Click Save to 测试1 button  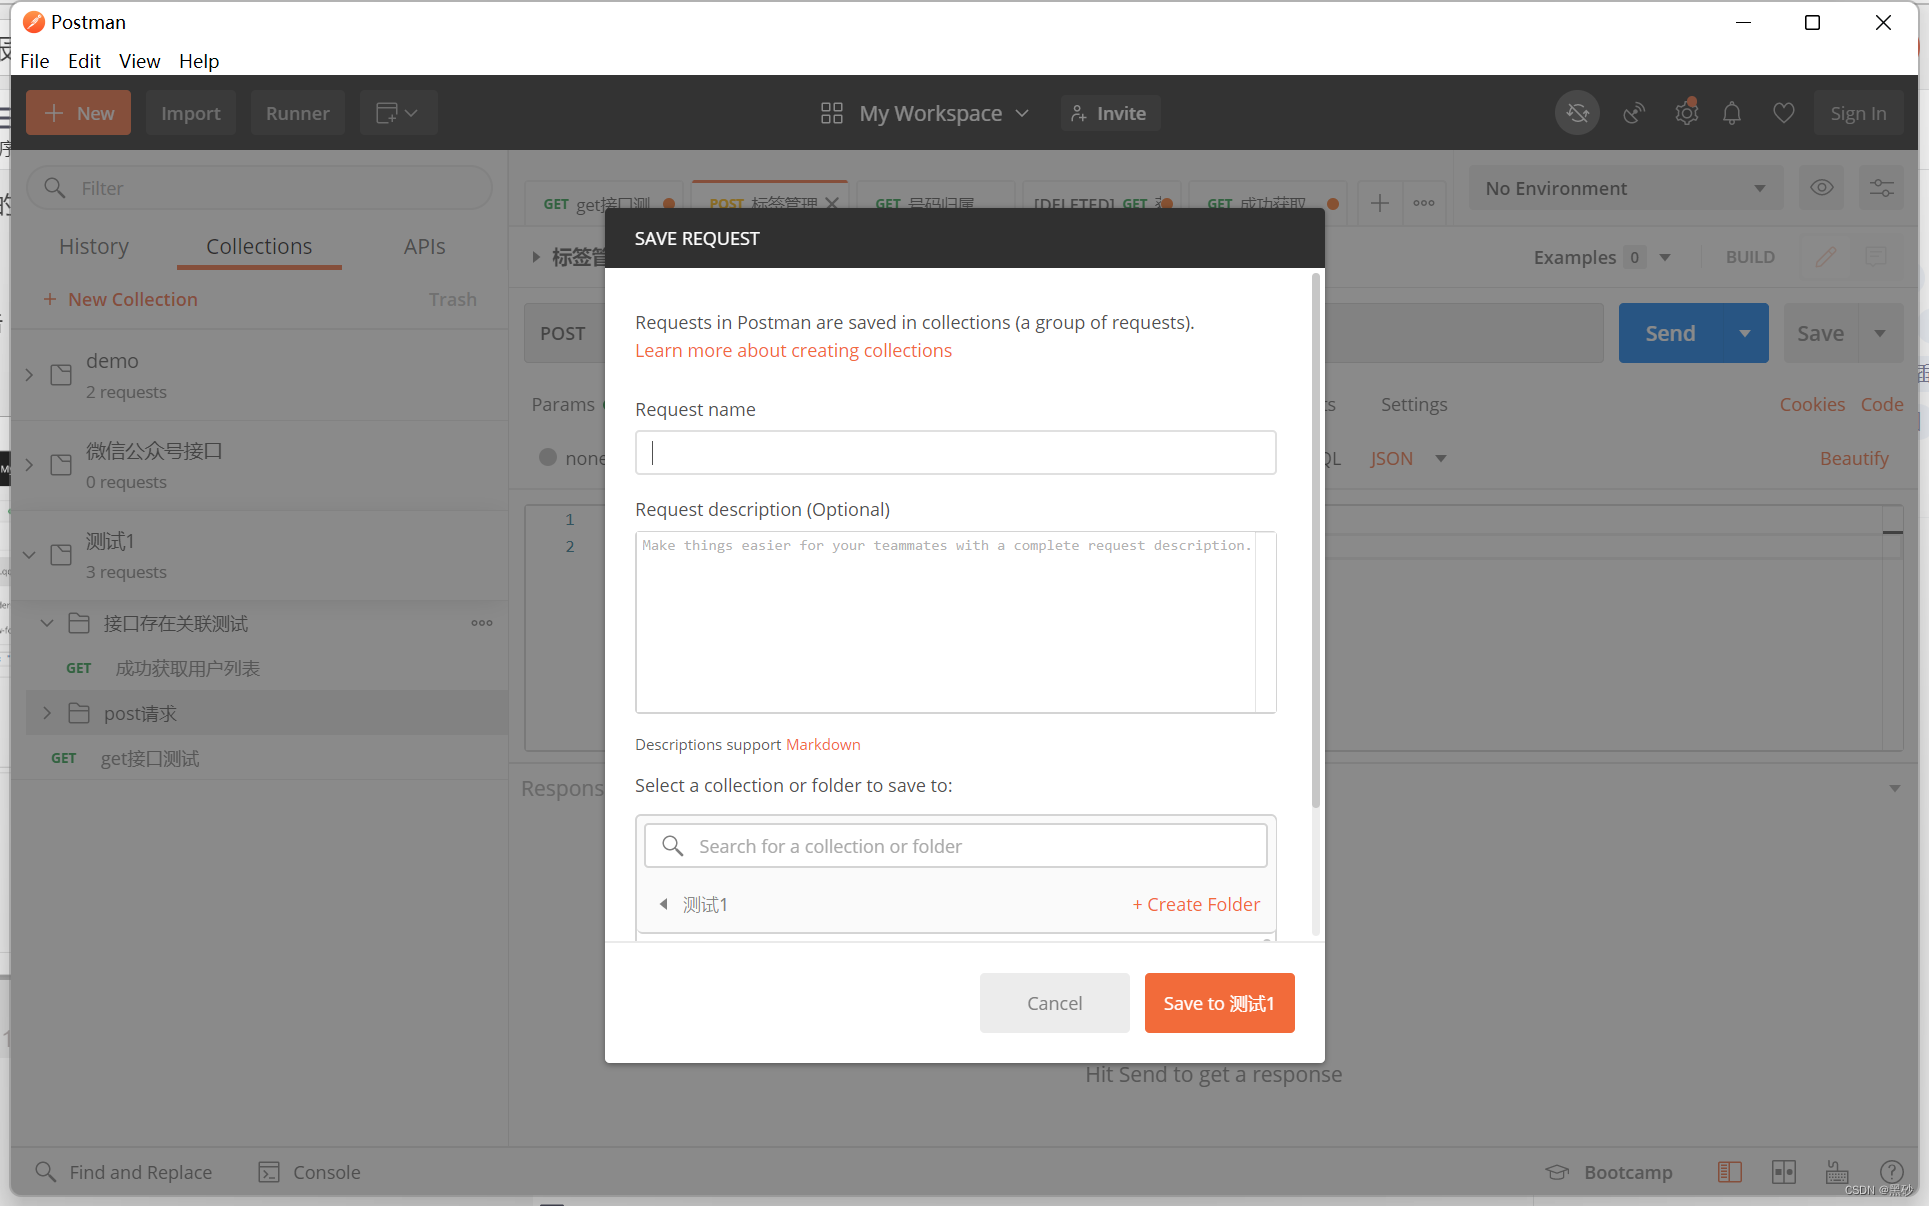pyautogui.click(x=1219, y=1003)
